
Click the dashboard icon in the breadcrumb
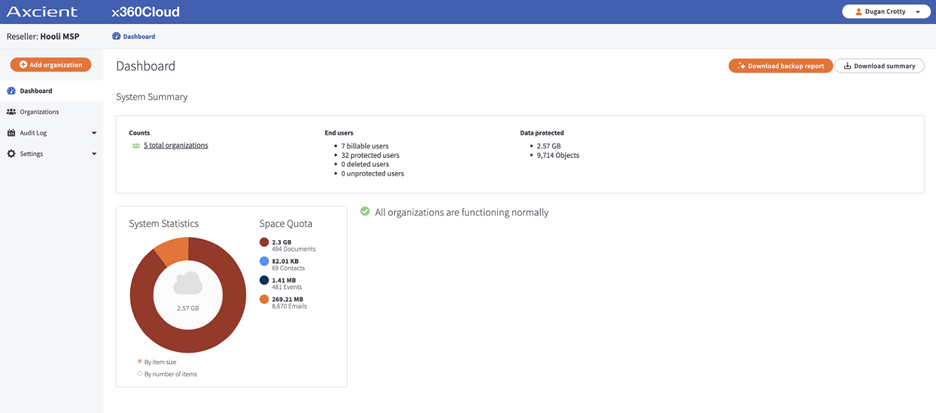click(116, 36)
